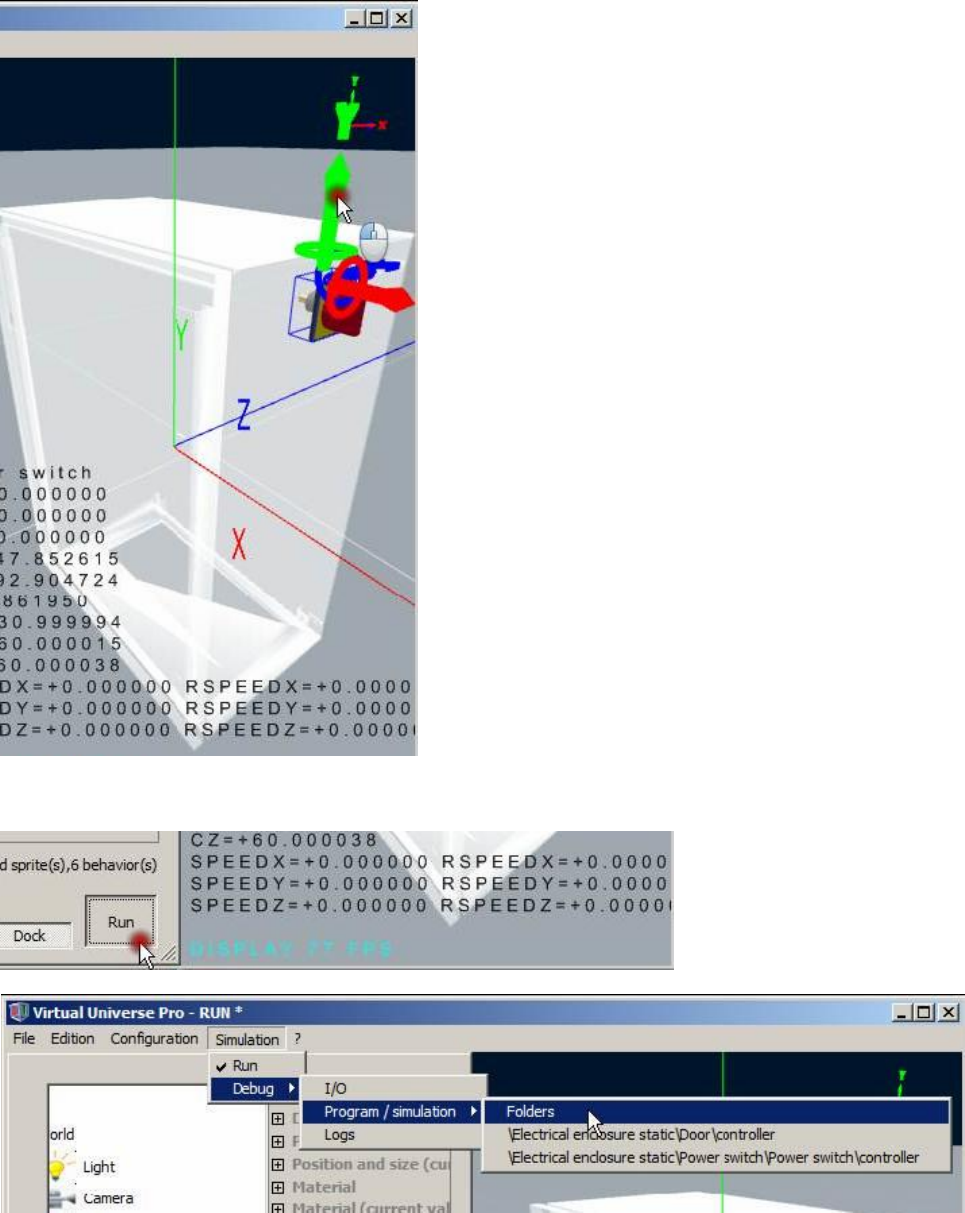Expand the Position and size property group

279,1165
